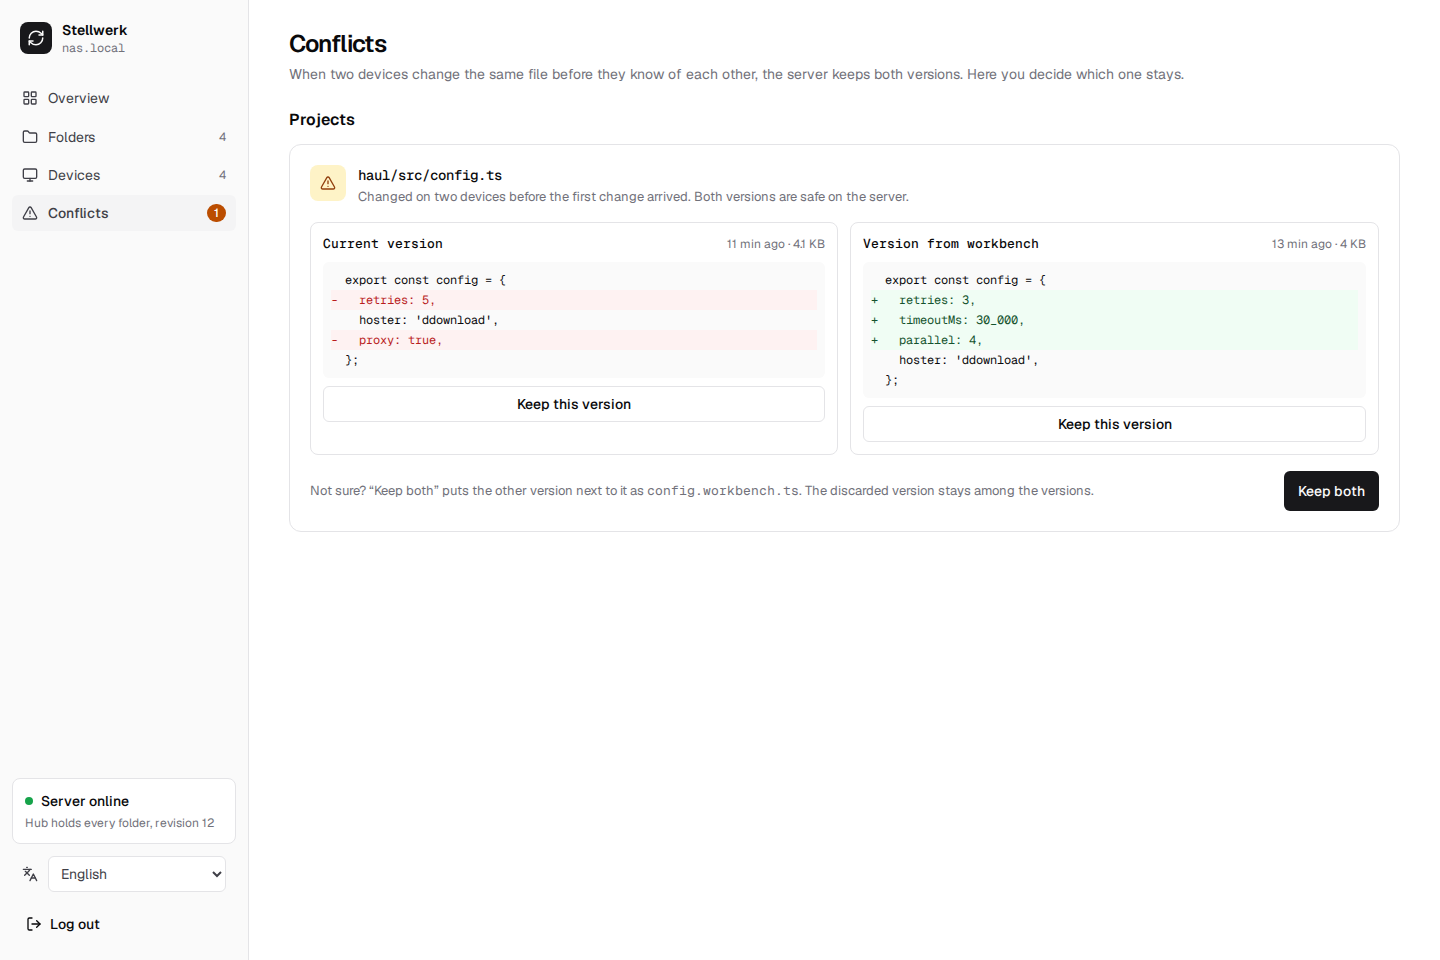Select Conflicts in the sidebar
1440x960 pixels.
124,213
